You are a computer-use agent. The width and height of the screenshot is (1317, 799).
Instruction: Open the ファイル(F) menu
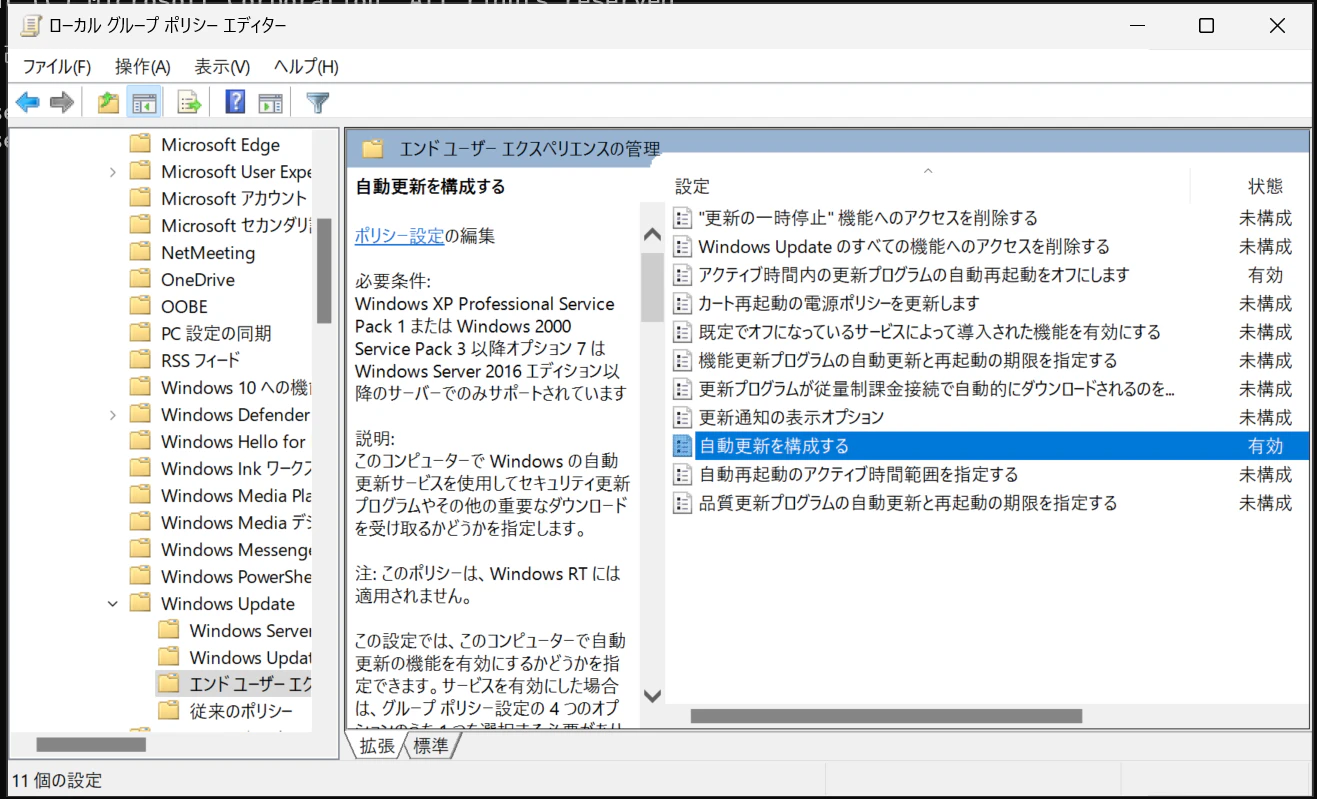point(57,67)
